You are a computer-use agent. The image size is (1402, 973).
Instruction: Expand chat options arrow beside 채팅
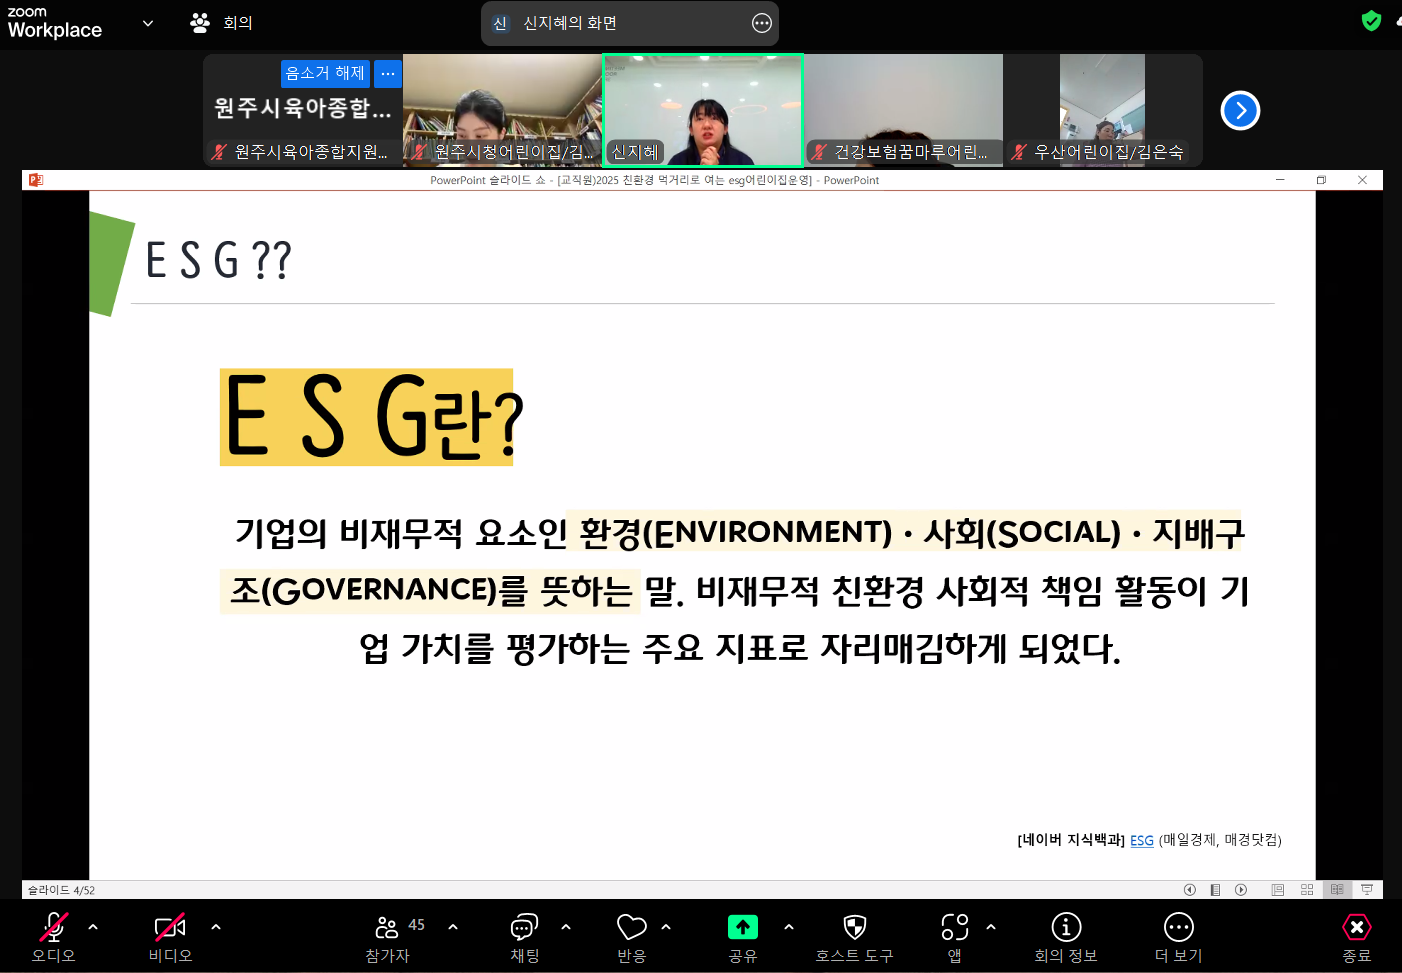coord(566,927)
